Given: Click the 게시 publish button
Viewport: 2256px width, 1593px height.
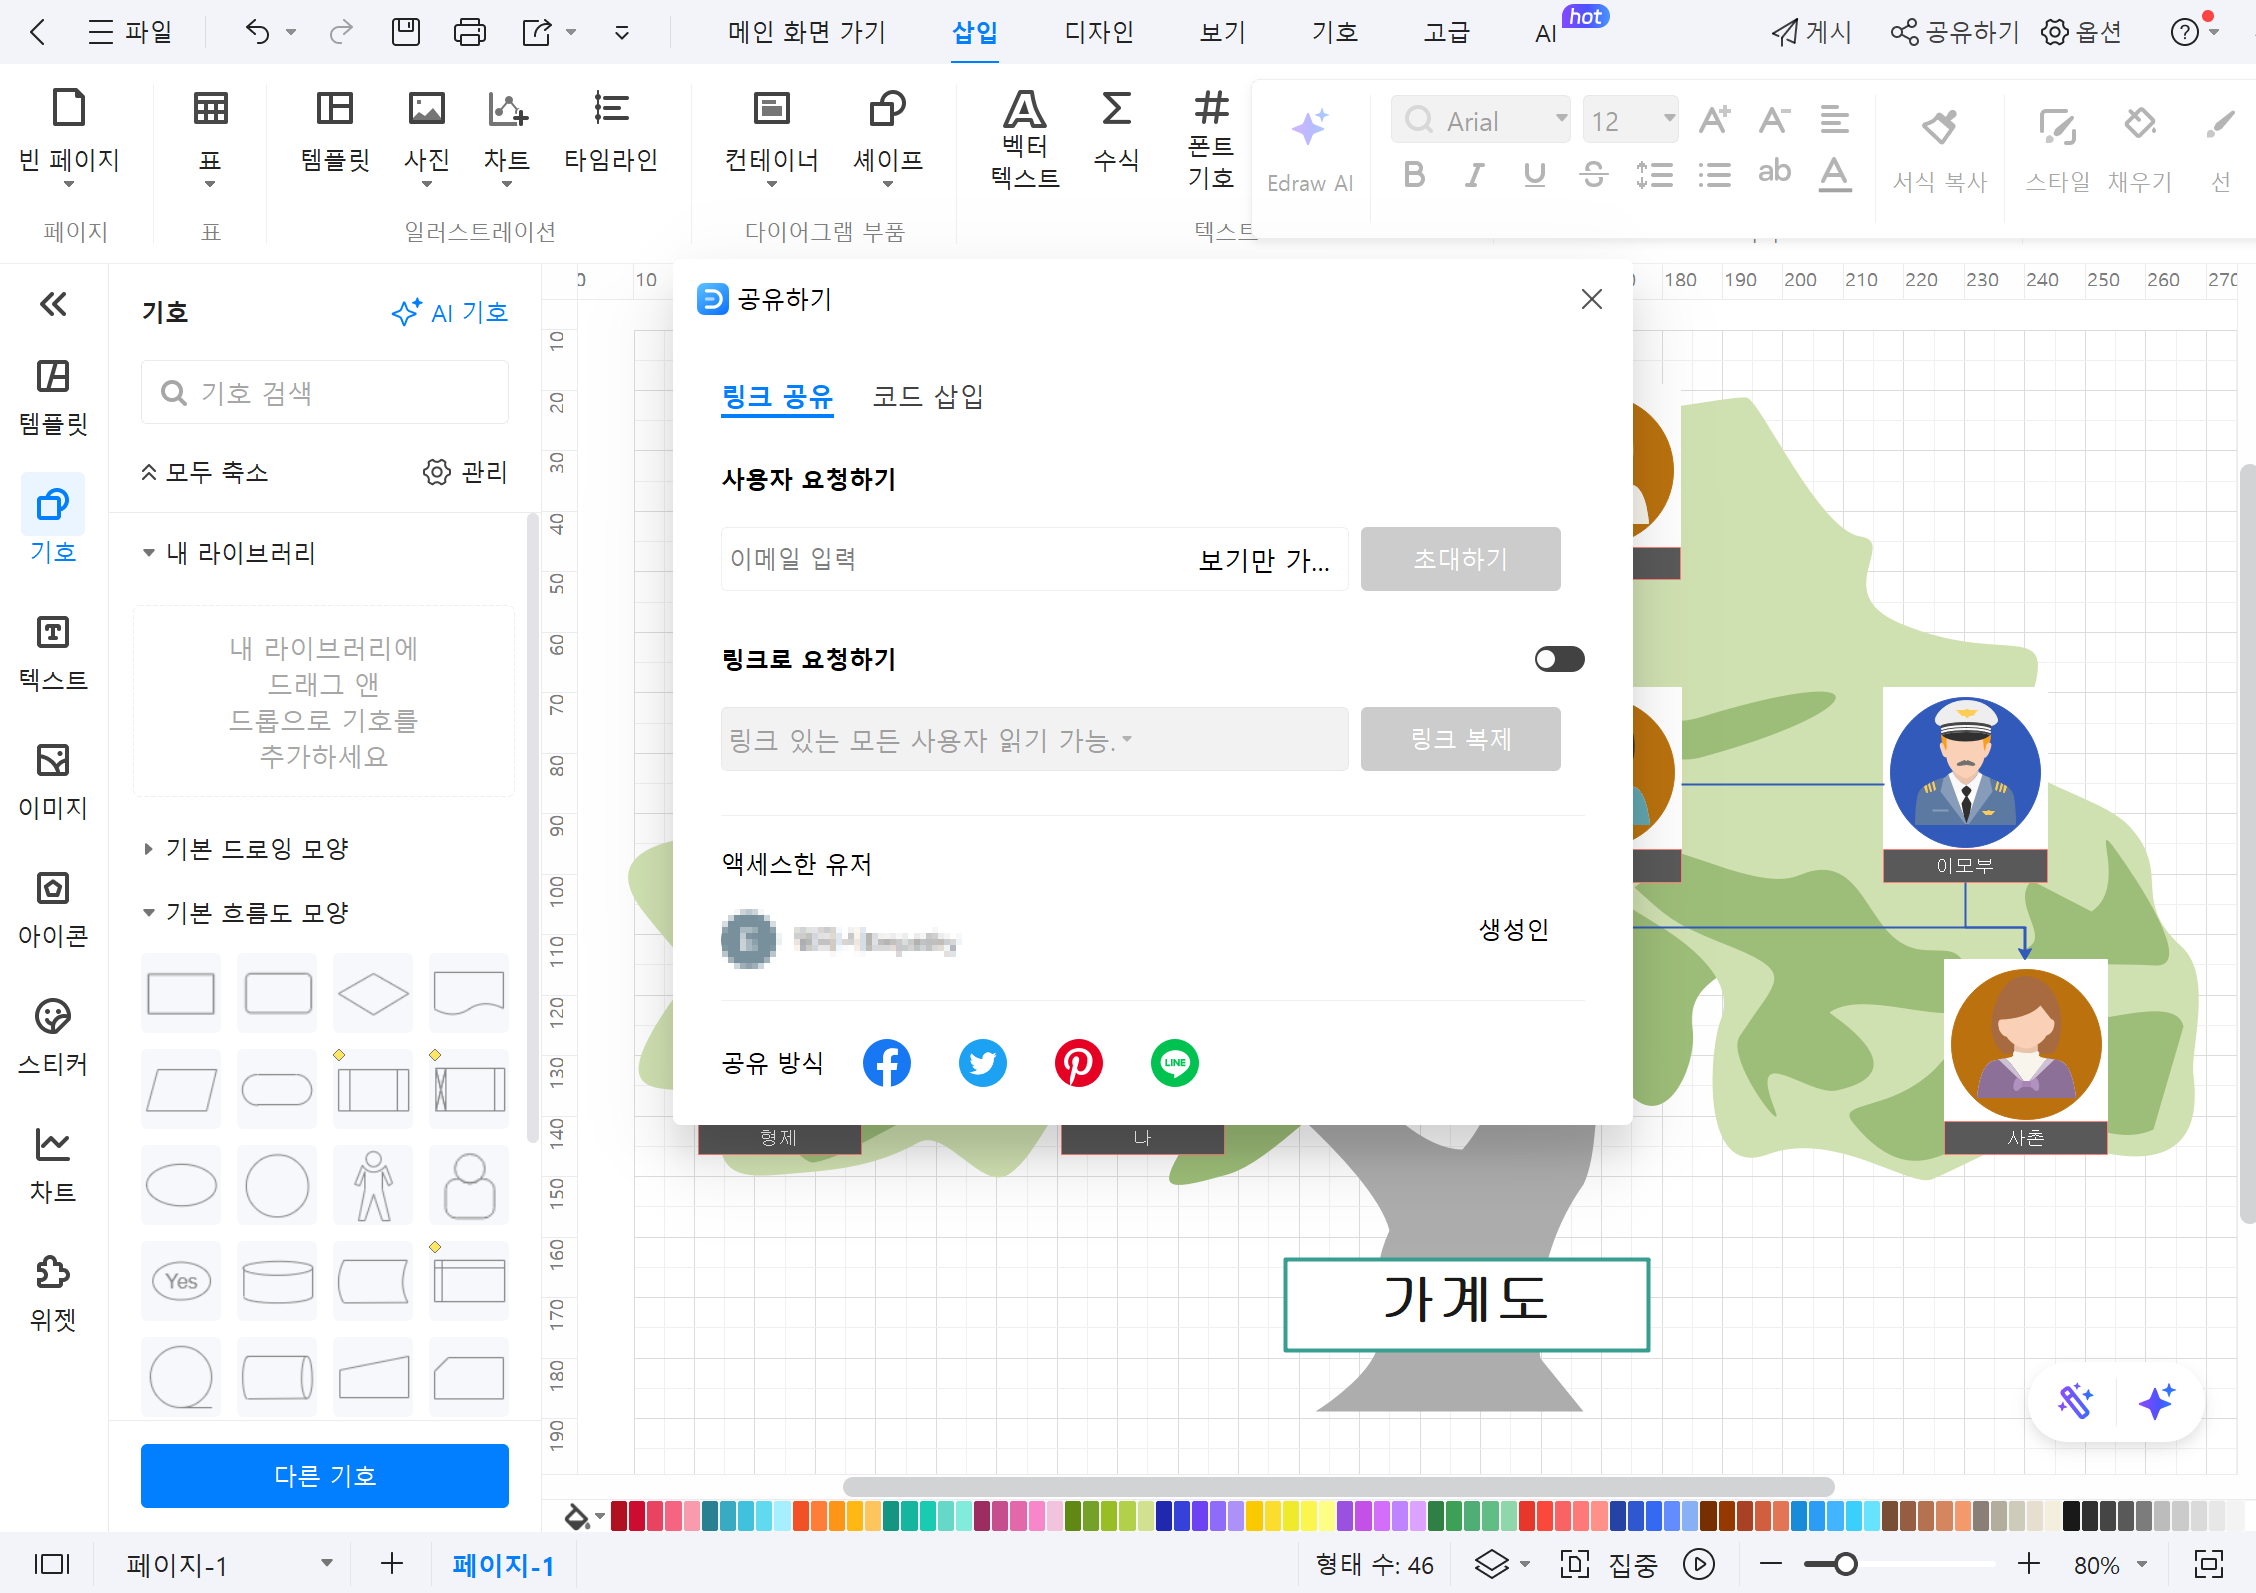Looking at the screenshot, I should (x=1811, y=32).
